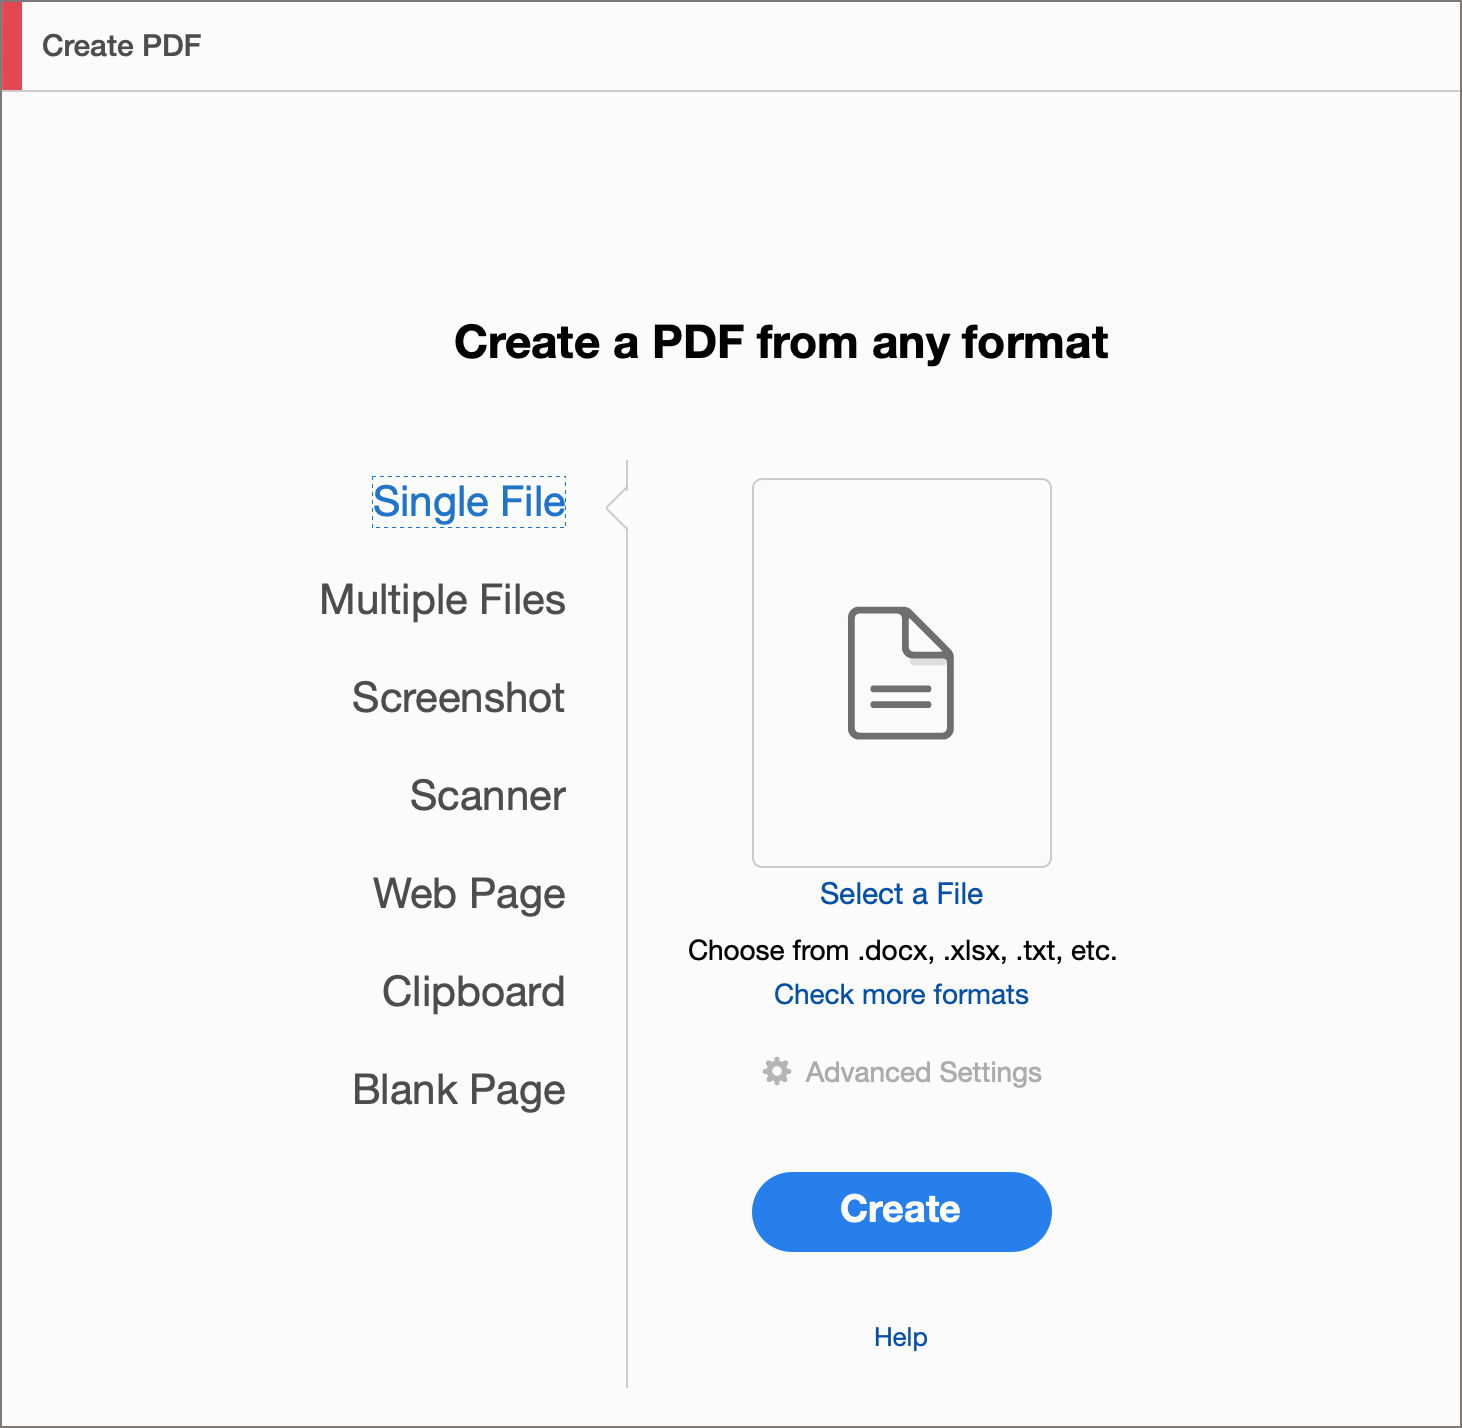Select Web Page as the source

(x=467, y=894)
